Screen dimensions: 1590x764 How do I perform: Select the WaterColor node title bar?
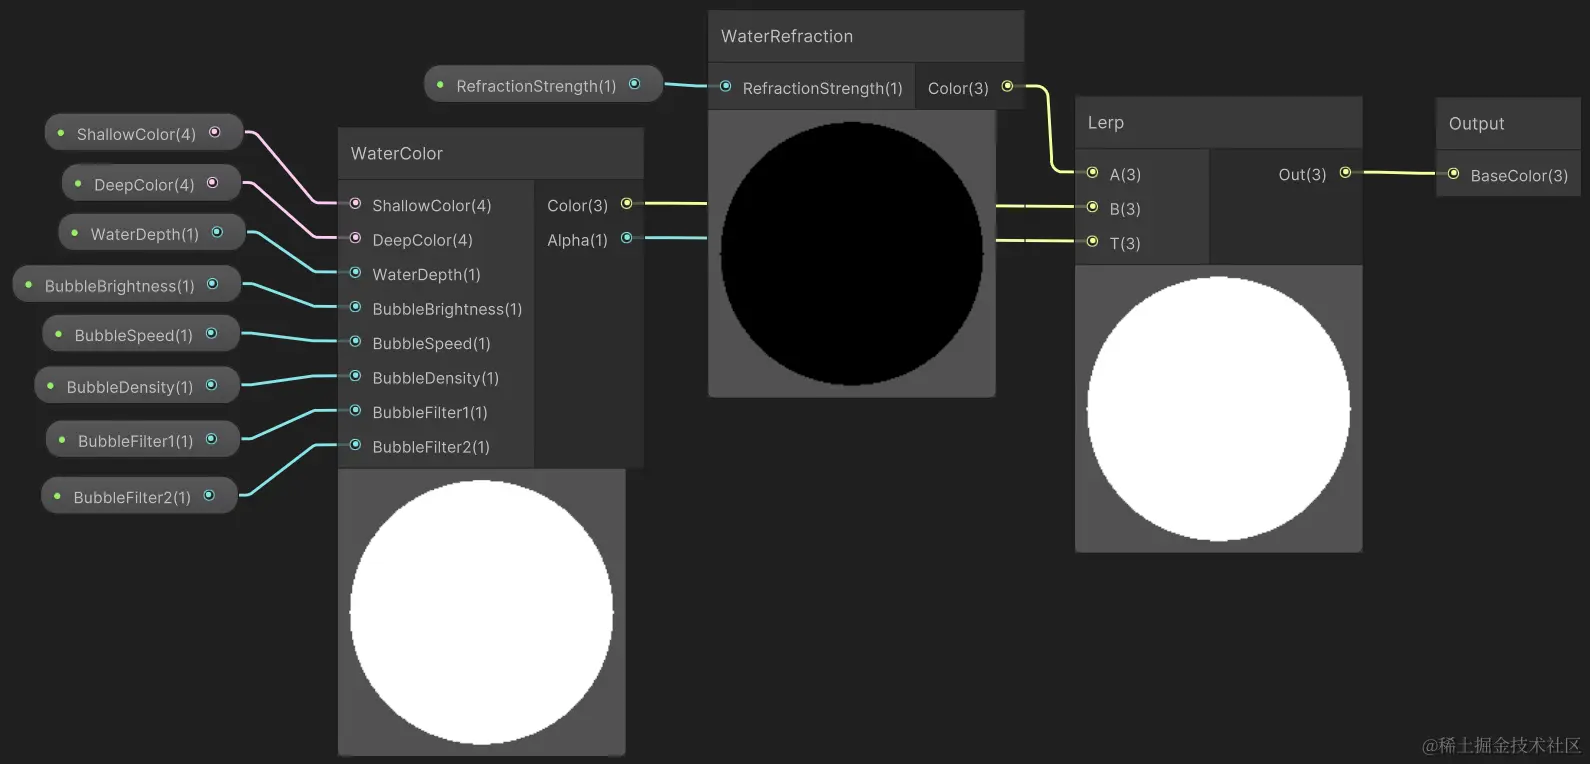click(491, 154)
